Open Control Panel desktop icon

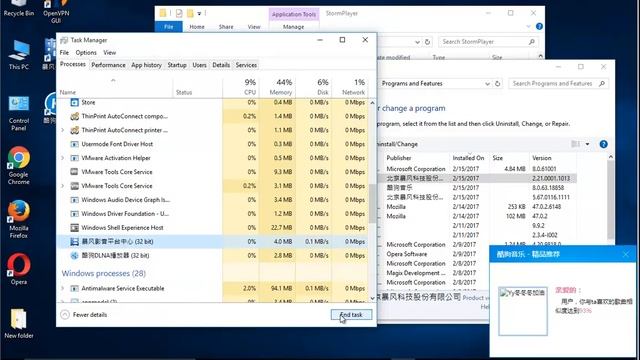coord(19,113)
